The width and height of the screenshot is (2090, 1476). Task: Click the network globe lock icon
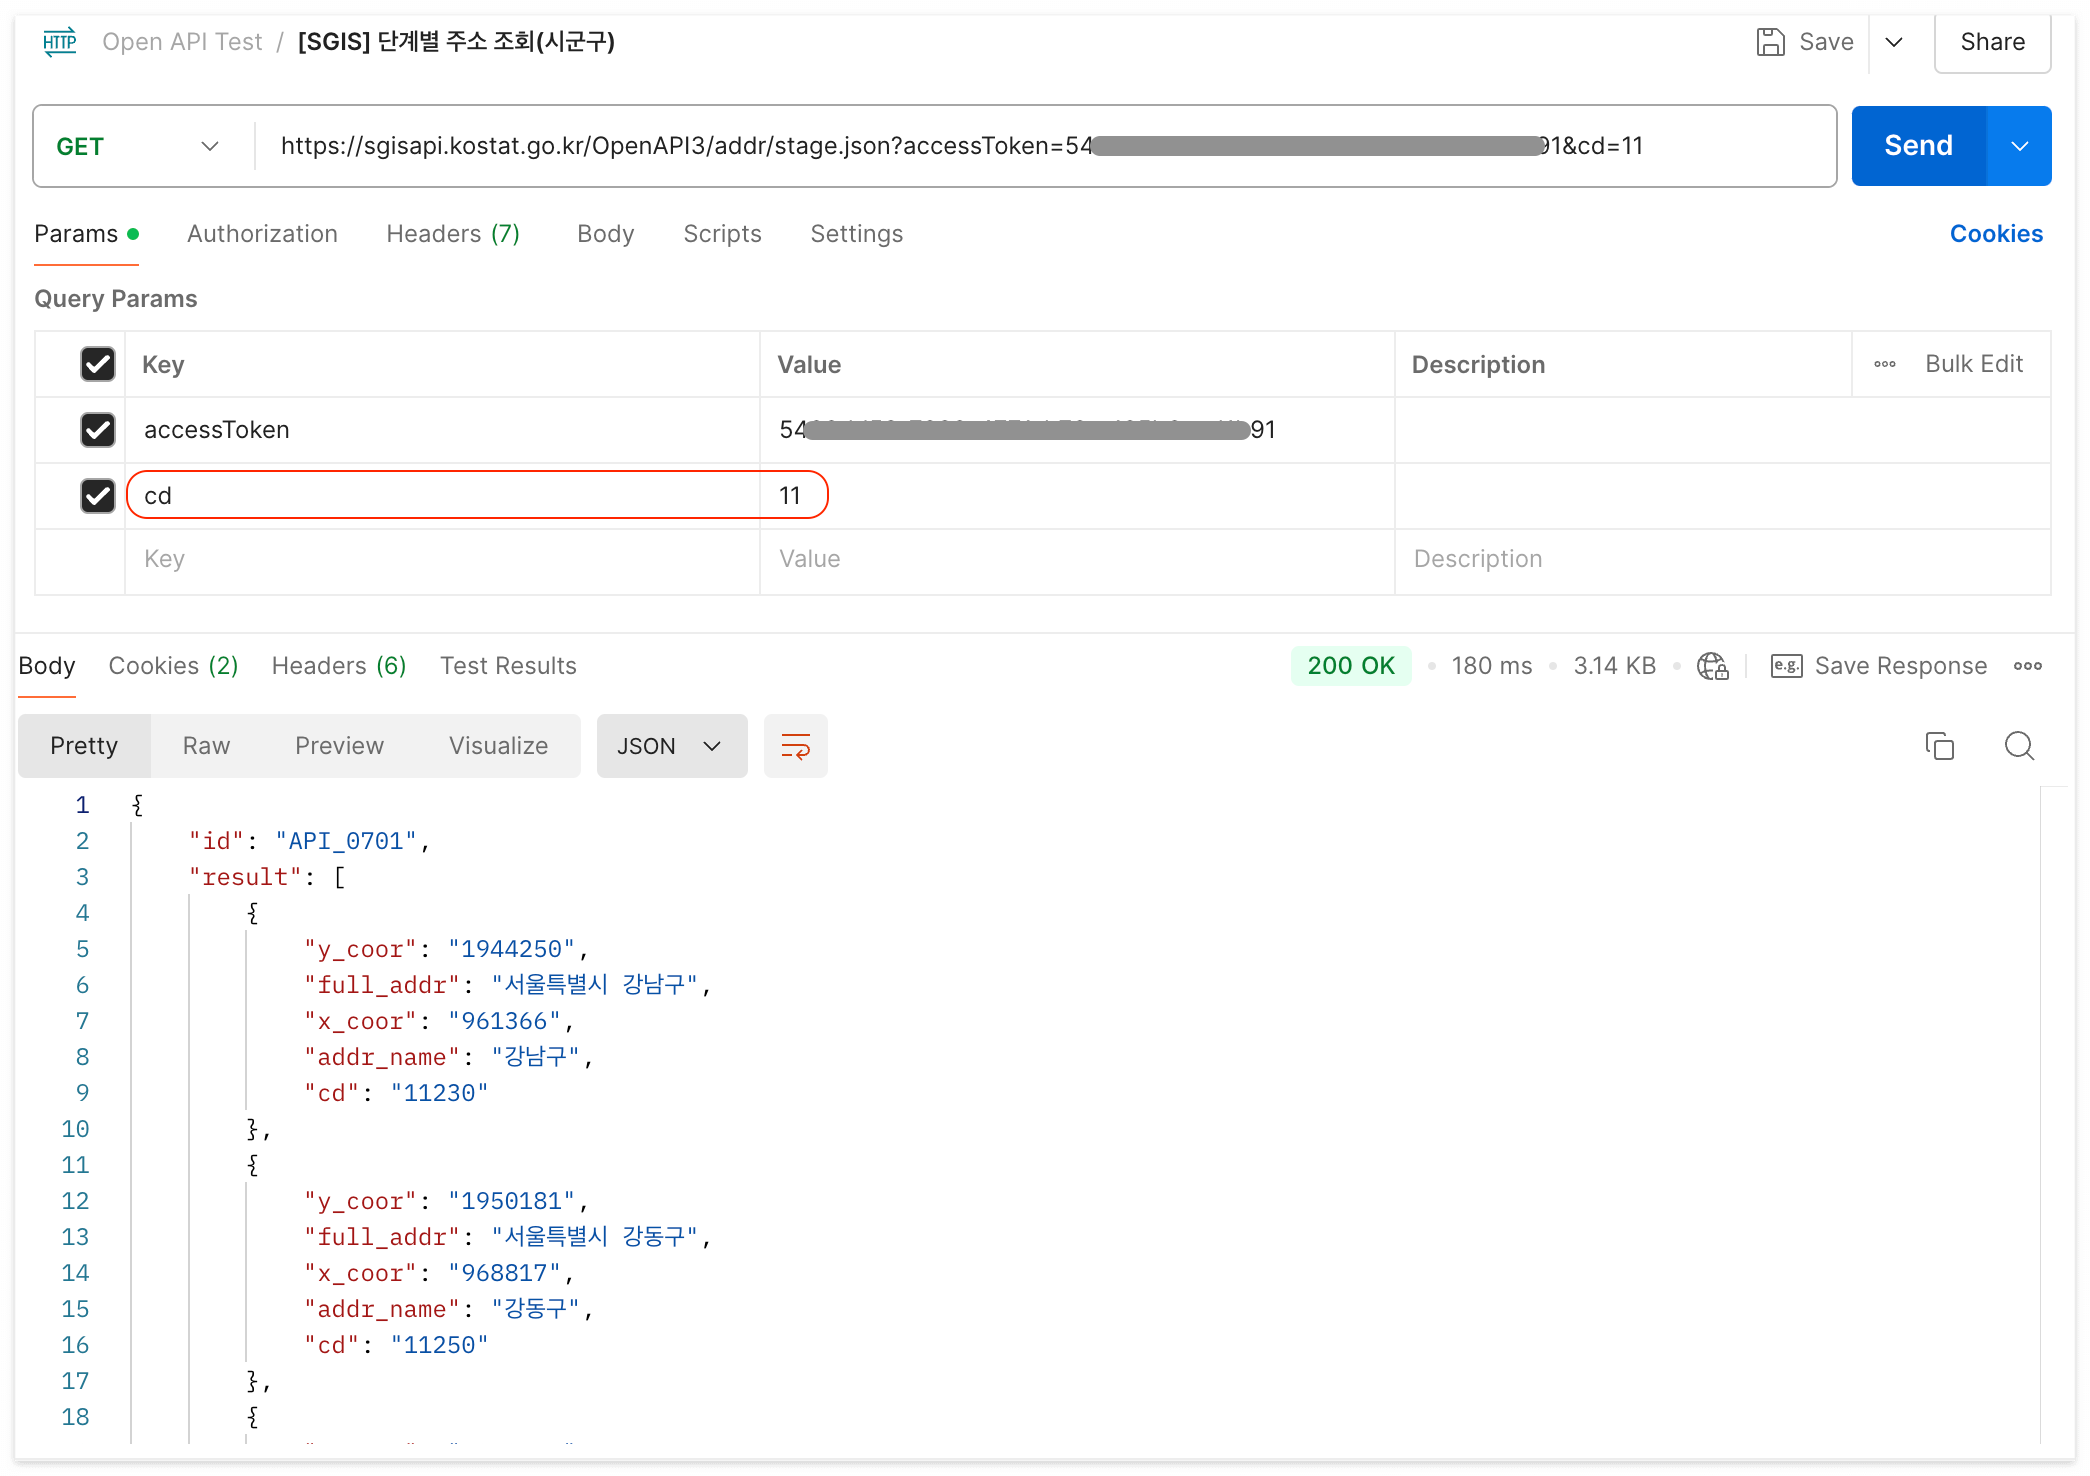1712,666
